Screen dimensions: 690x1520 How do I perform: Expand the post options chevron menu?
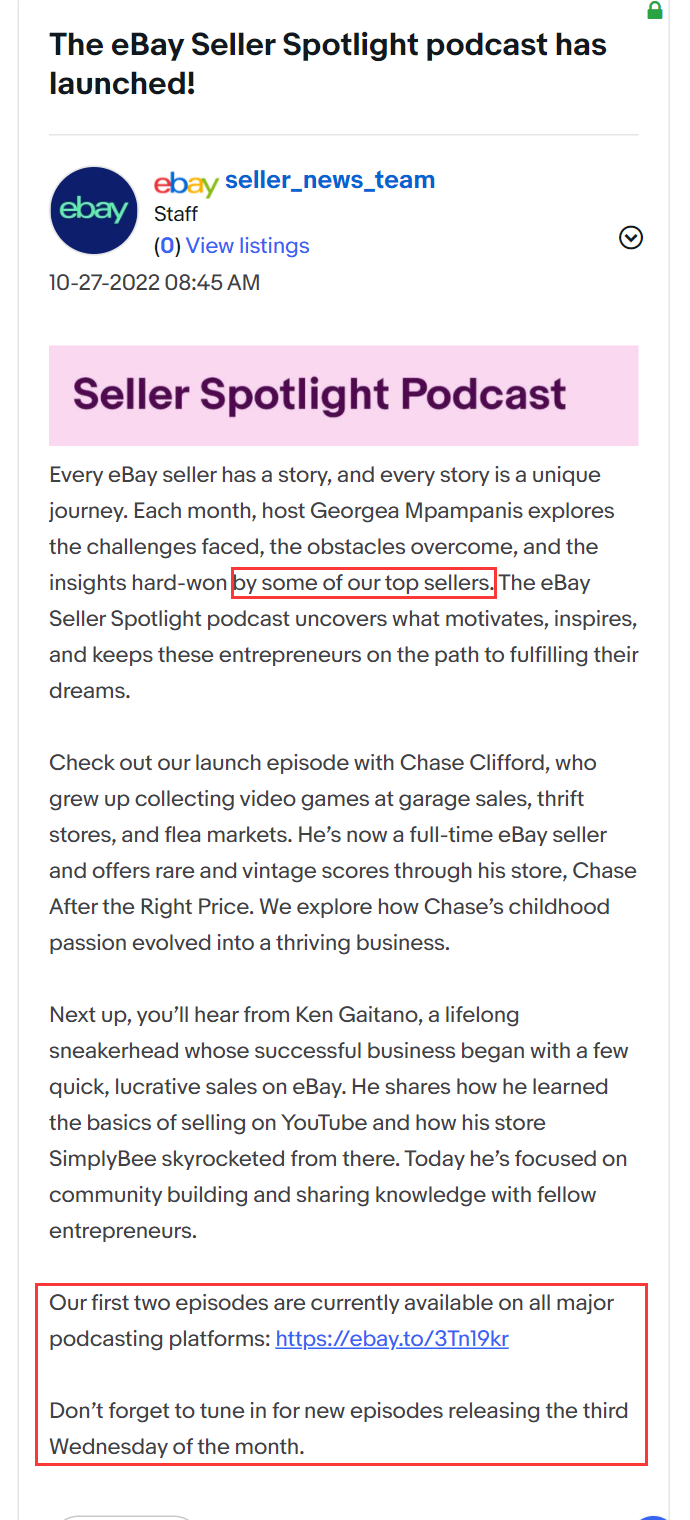pyautogui.click(x=631, y=238)
